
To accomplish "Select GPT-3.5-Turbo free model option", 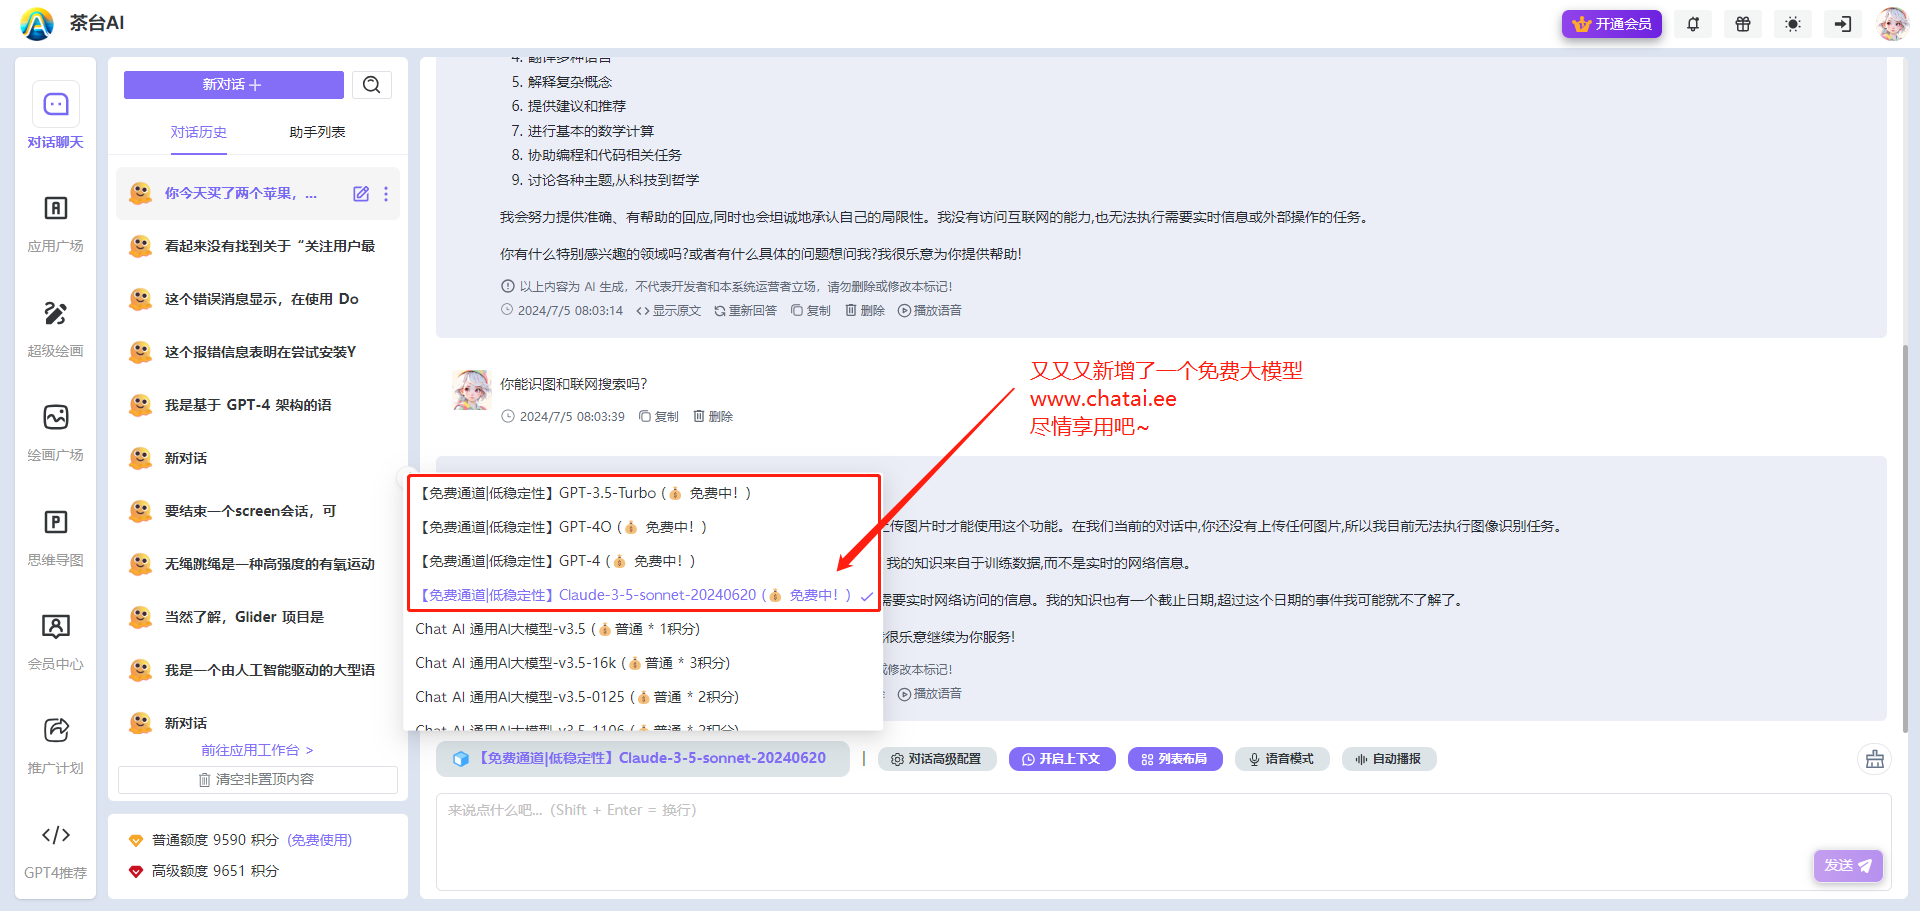I will (644, 493).
